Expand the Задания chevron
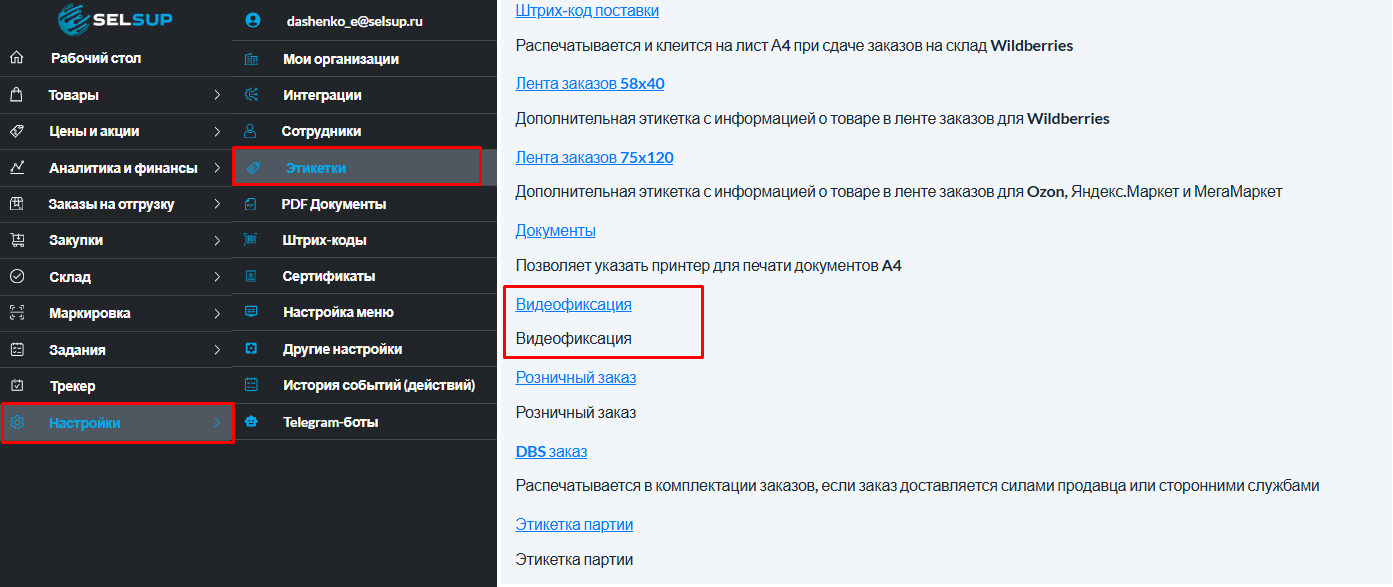The height and width of the screenshot is (587, 1393). 217,350
